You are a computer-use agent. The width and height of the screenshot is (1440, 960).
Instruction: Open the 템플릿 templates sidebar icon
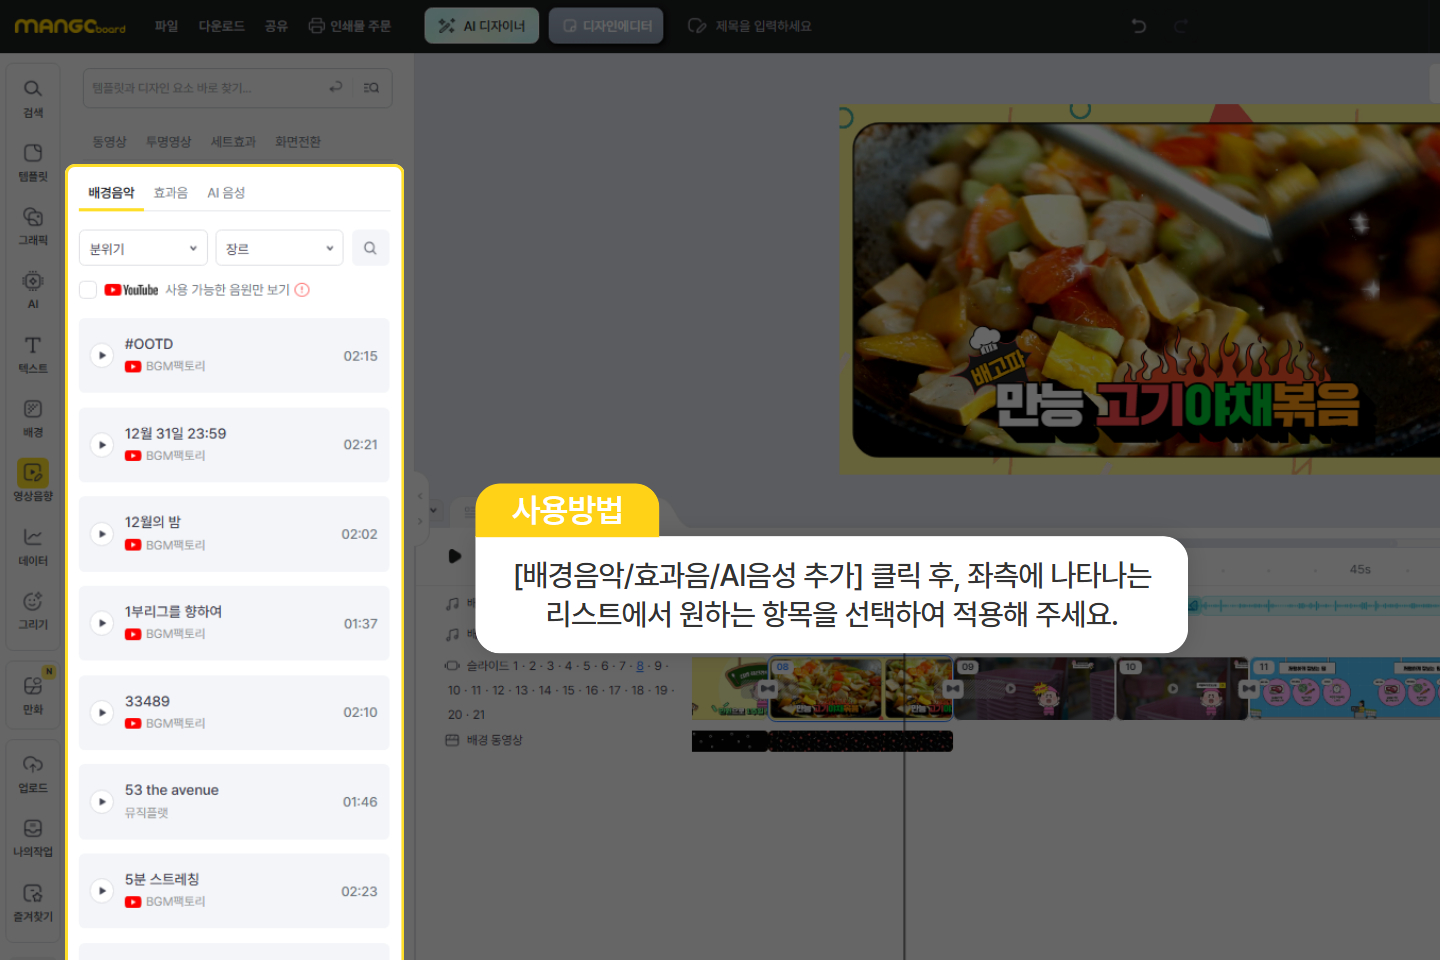coord(33,161)
